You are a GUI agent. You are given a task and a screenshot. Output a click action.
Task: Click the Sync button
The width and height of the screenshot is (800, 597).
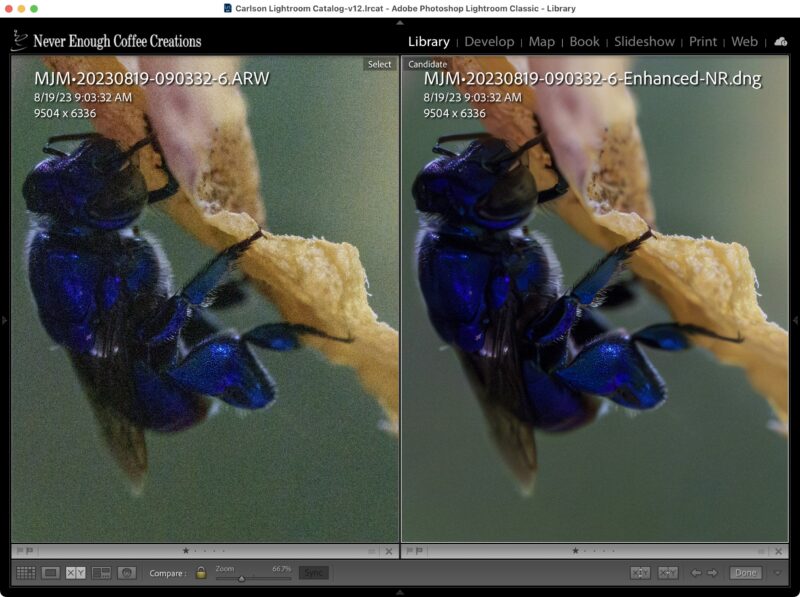pyautogui.click(x=313, y=573)
